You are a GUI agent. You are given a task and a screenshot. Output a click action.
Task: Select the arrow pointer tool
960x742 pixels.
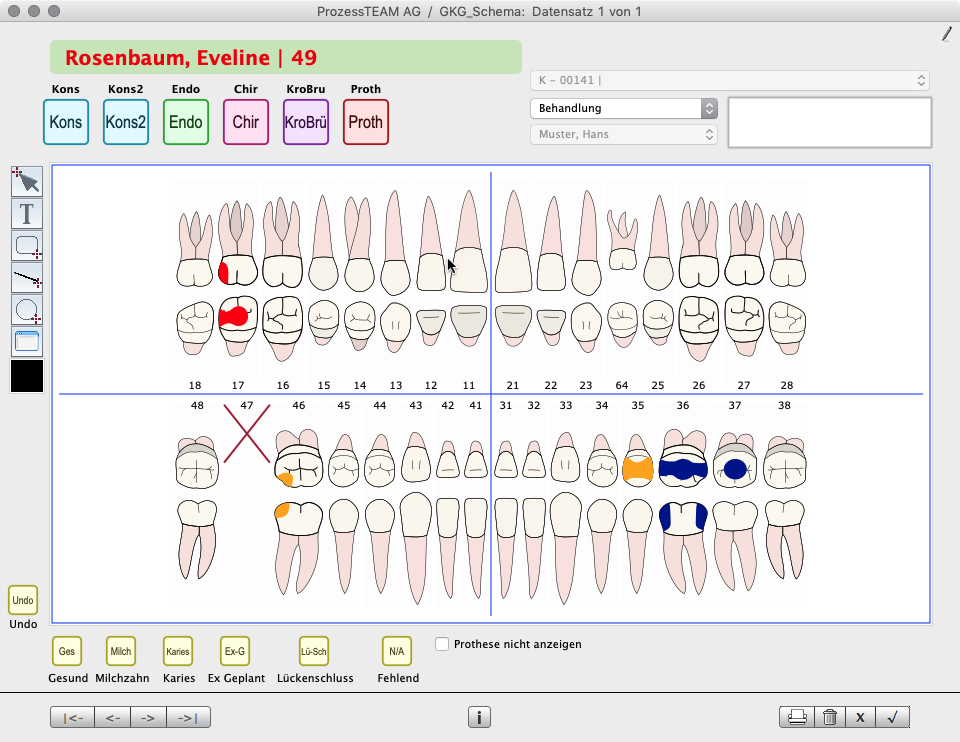pyautogui.click(x=27, y=181)
